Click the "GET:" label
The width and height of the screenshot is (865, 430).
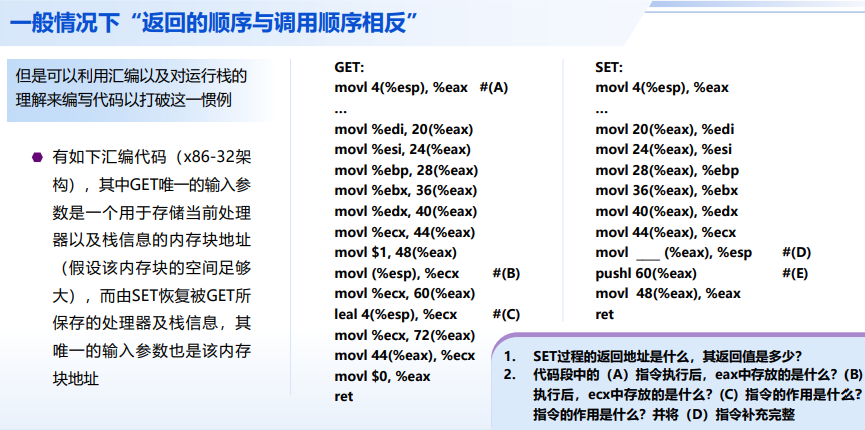(x=349, y=67)
